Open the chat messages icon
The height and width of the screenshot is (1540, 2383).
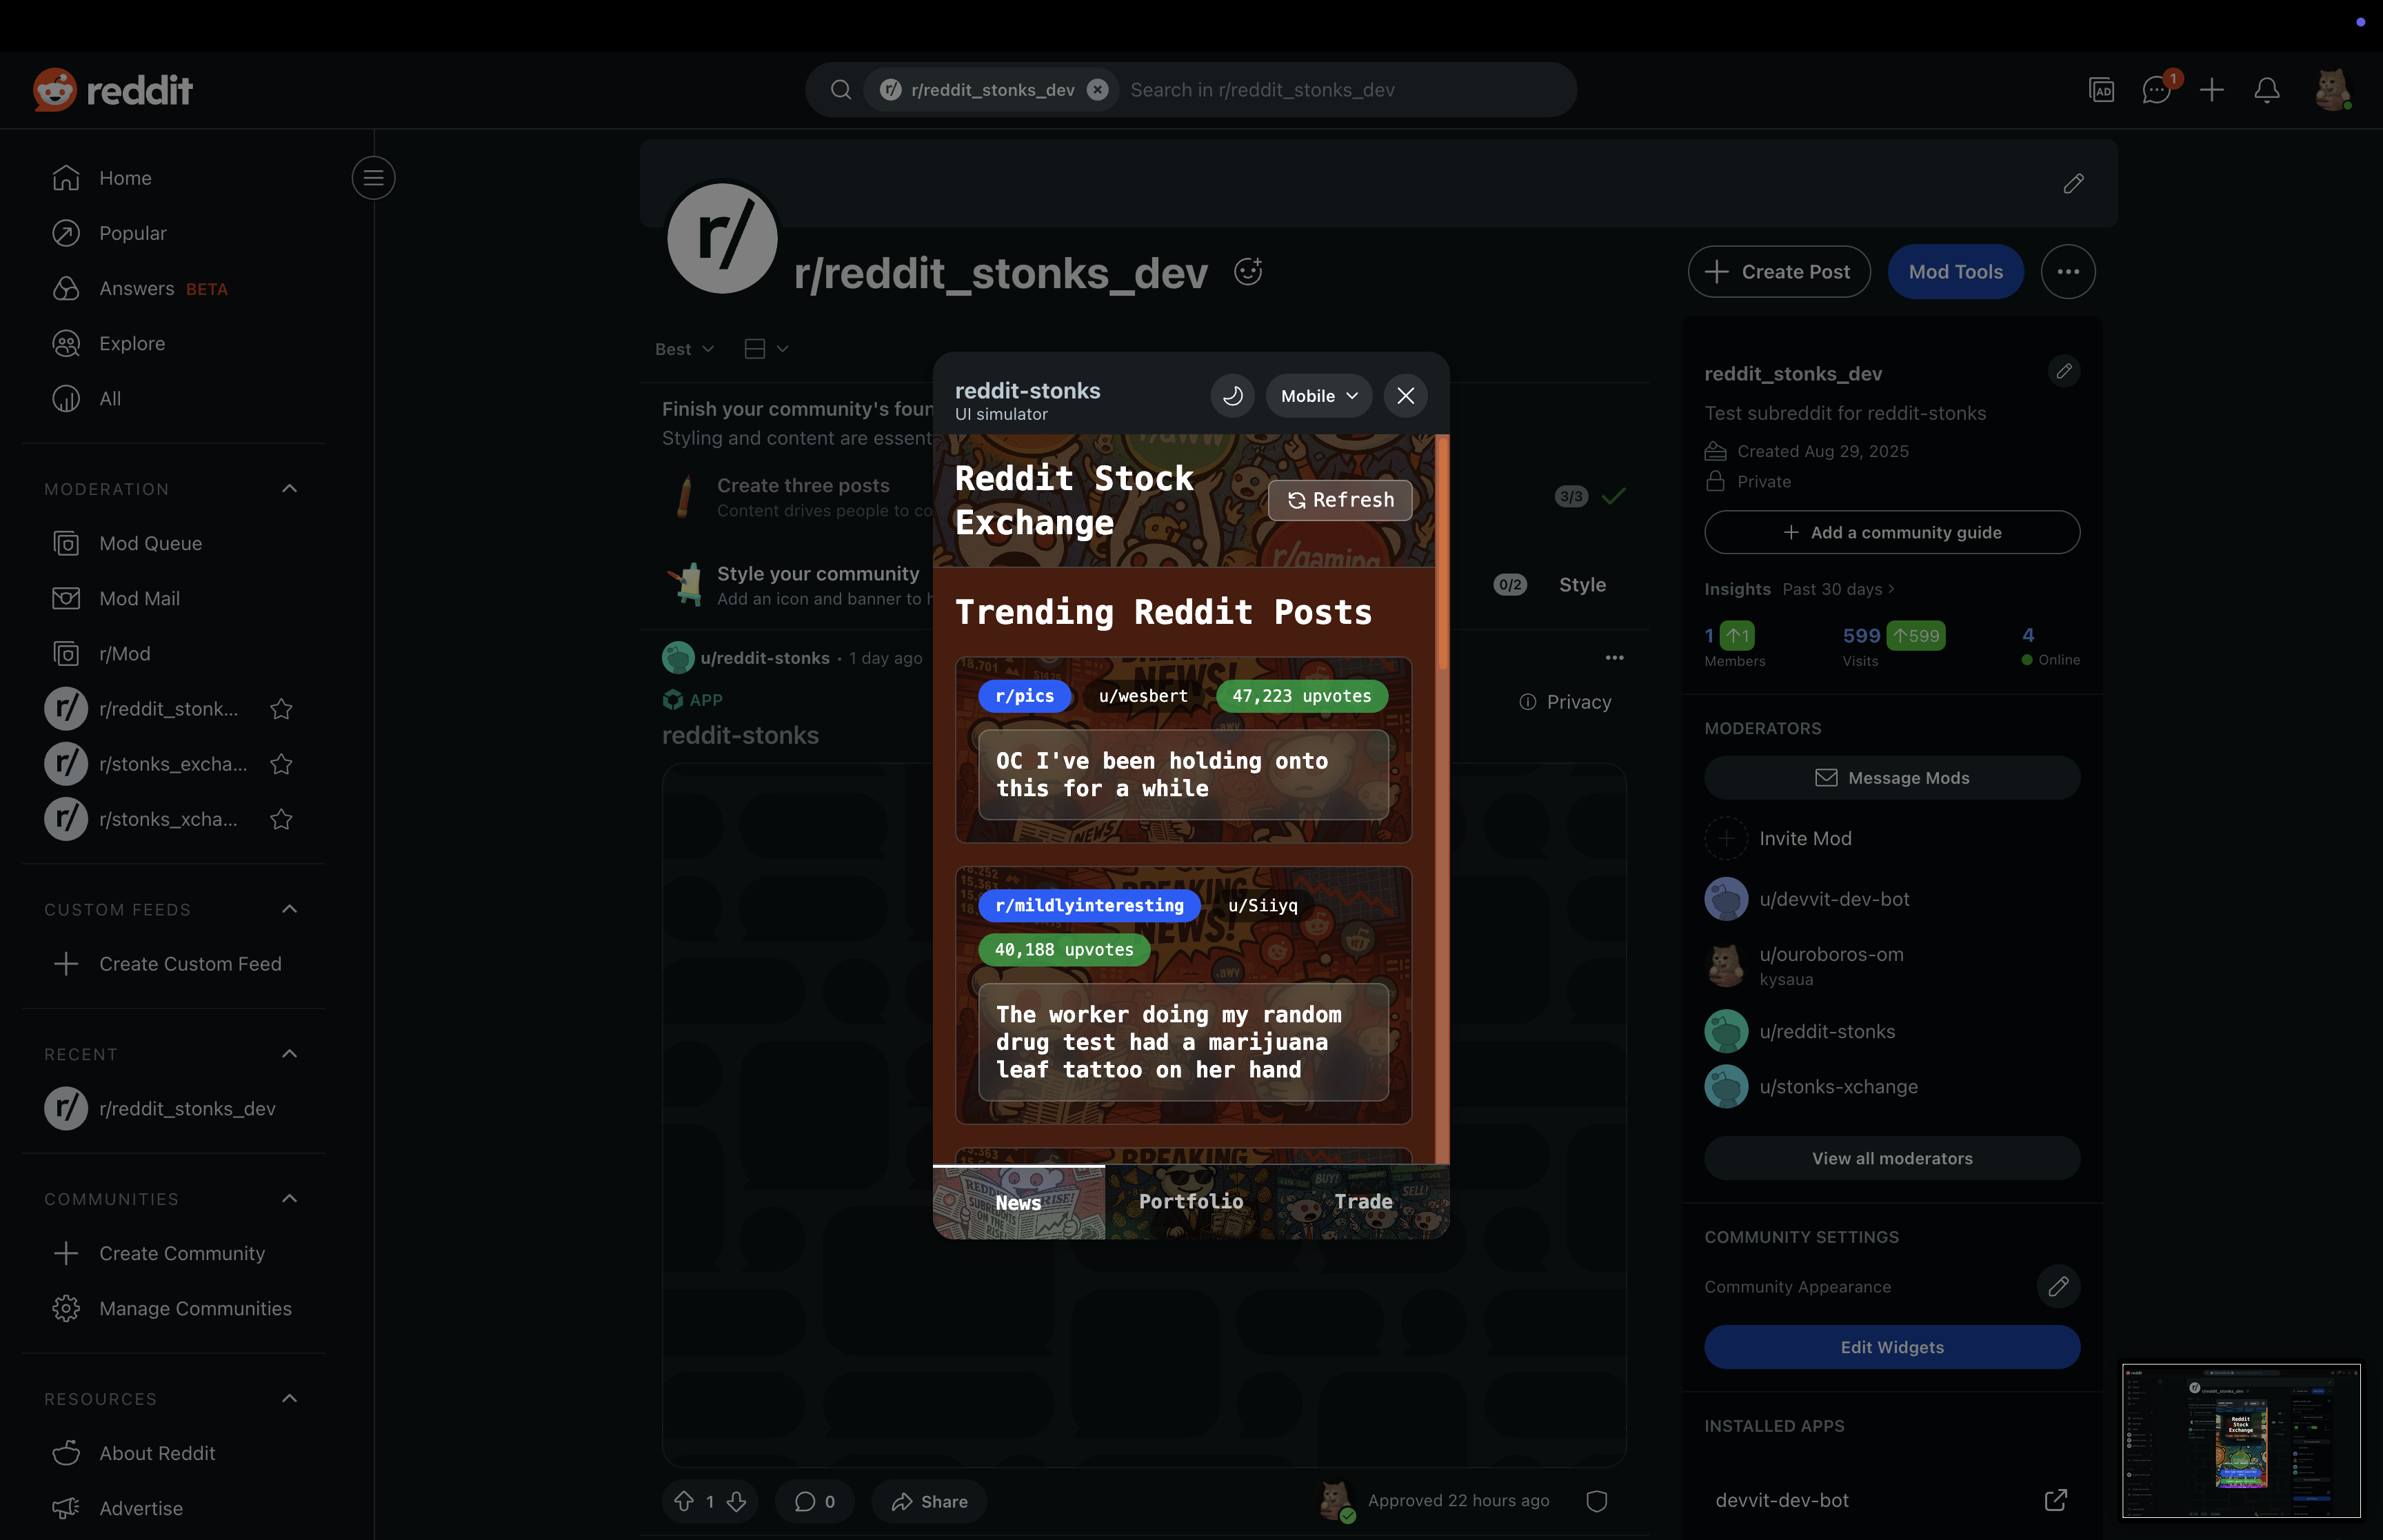(x=2156, y=90)
